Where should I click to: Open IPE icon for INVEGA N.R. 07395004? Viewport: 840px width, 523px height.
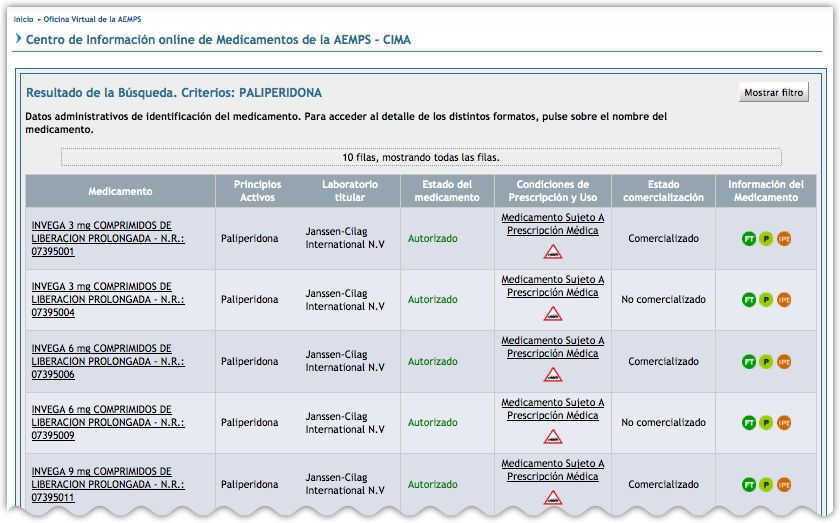tap(784, 300)
